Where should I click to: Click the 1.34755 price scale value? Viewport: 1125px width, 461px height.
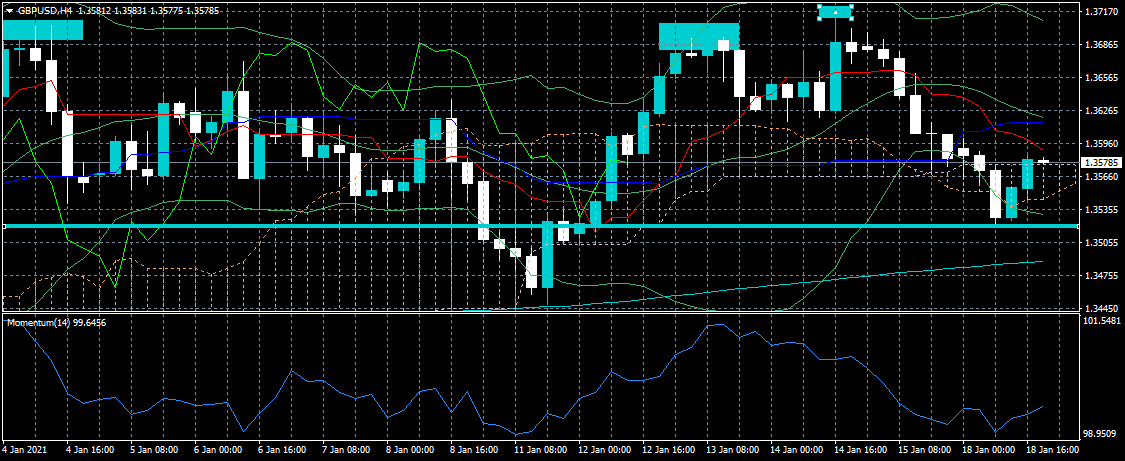(1100, 276)
